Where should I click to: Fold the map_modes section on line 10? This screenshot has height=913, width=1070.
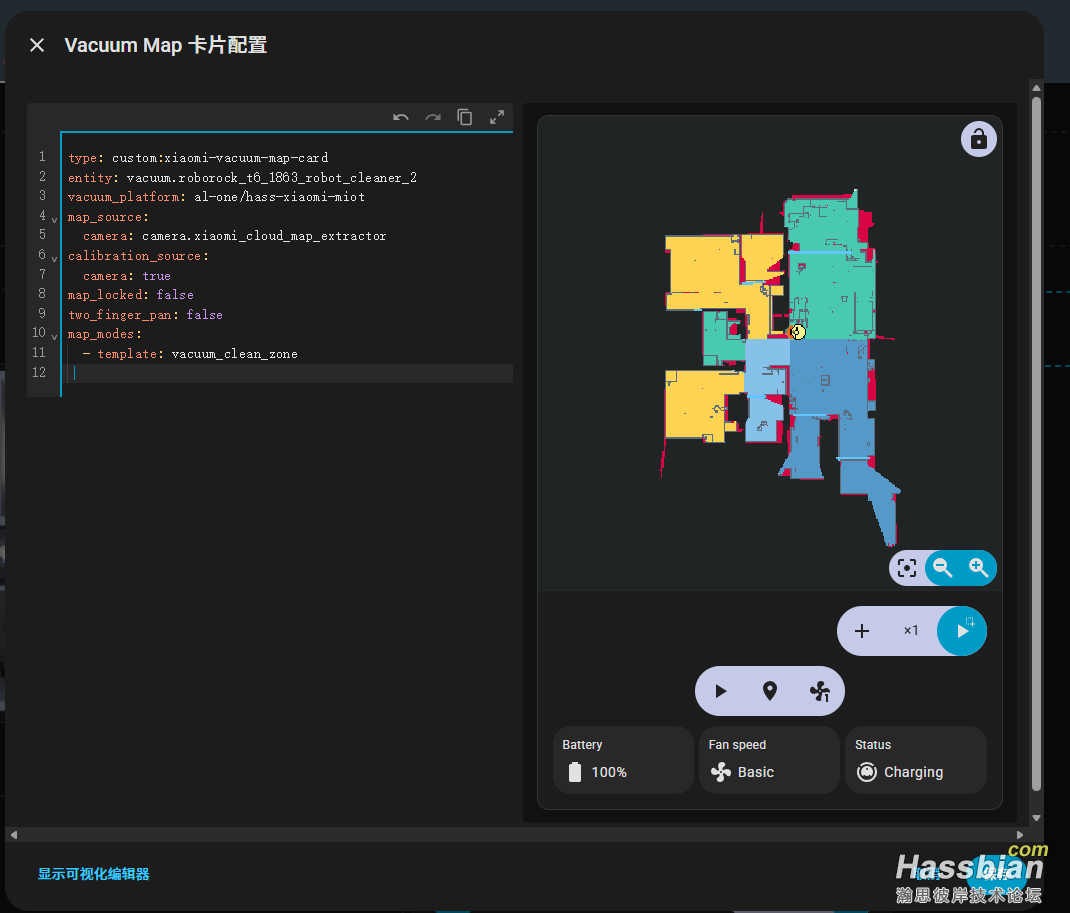pyautogui.click(x=54, y=335)
